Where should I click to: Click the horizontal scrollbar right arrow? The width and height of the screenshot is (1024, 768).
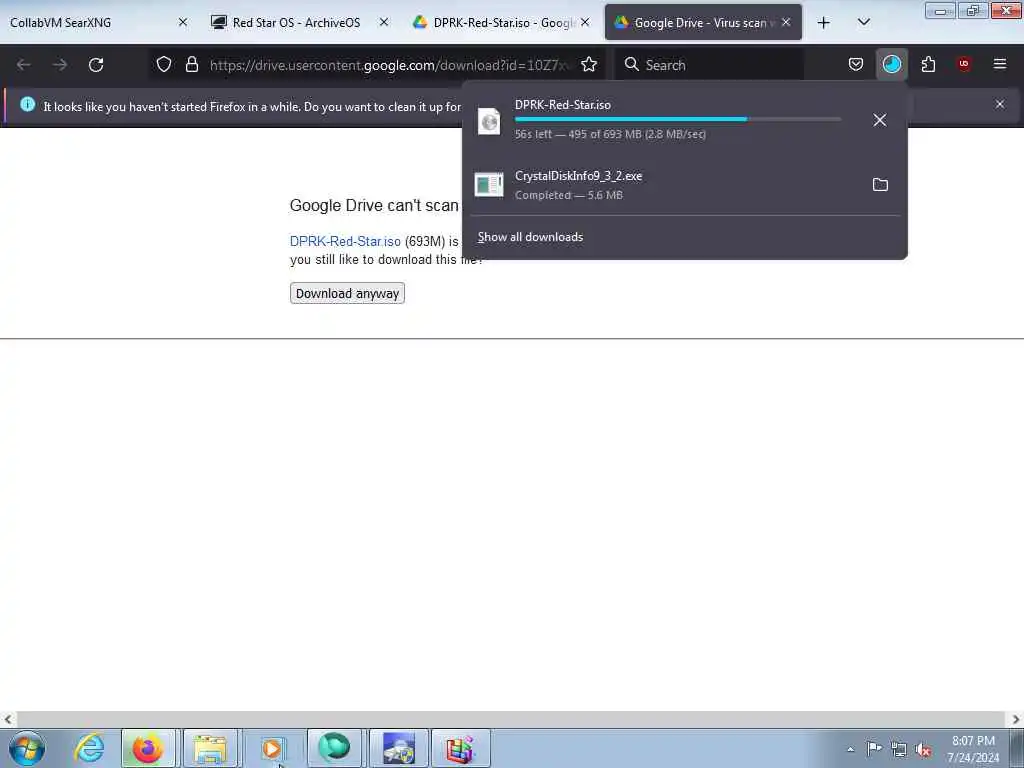(1015, 719)
